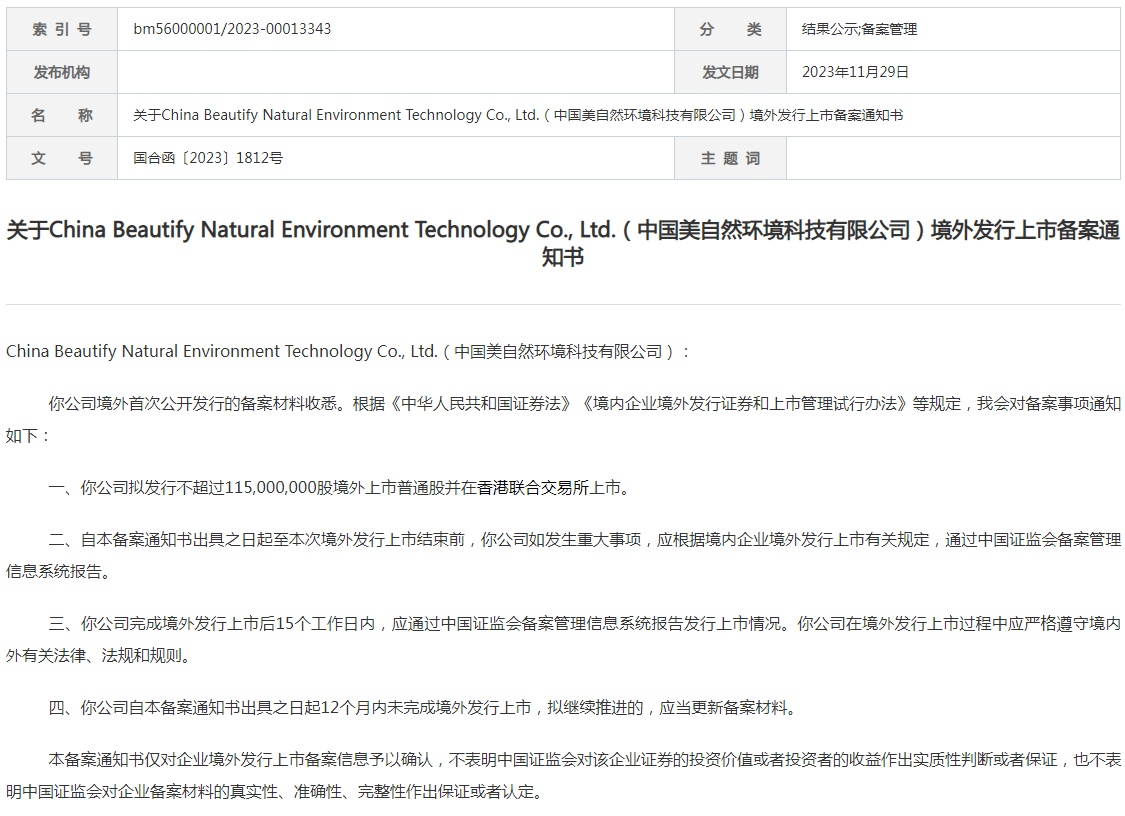Viewport: 1125px width, 816px height.
Task: Click the 索引号 label cell
Action: tap(62, 29)
